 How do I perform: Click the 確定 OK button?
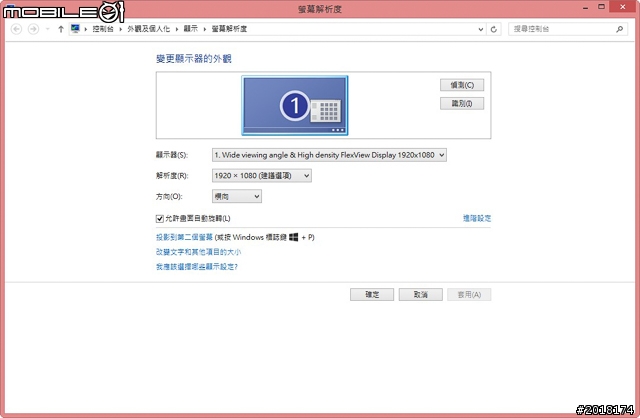(x=372, y=295)
